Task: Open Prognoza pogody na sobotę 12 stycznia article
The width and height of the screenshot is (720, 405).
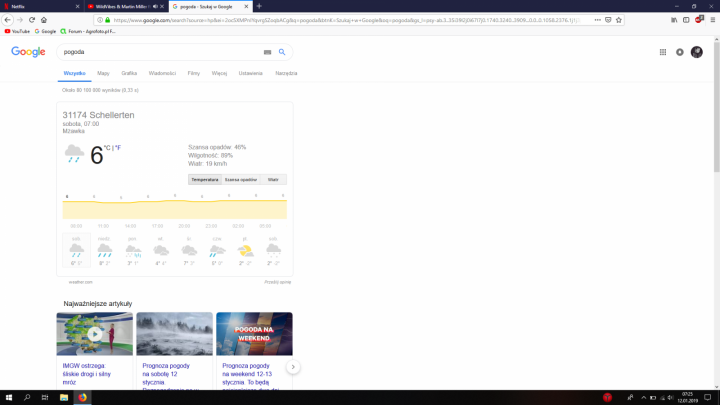Action: (166, 374)
